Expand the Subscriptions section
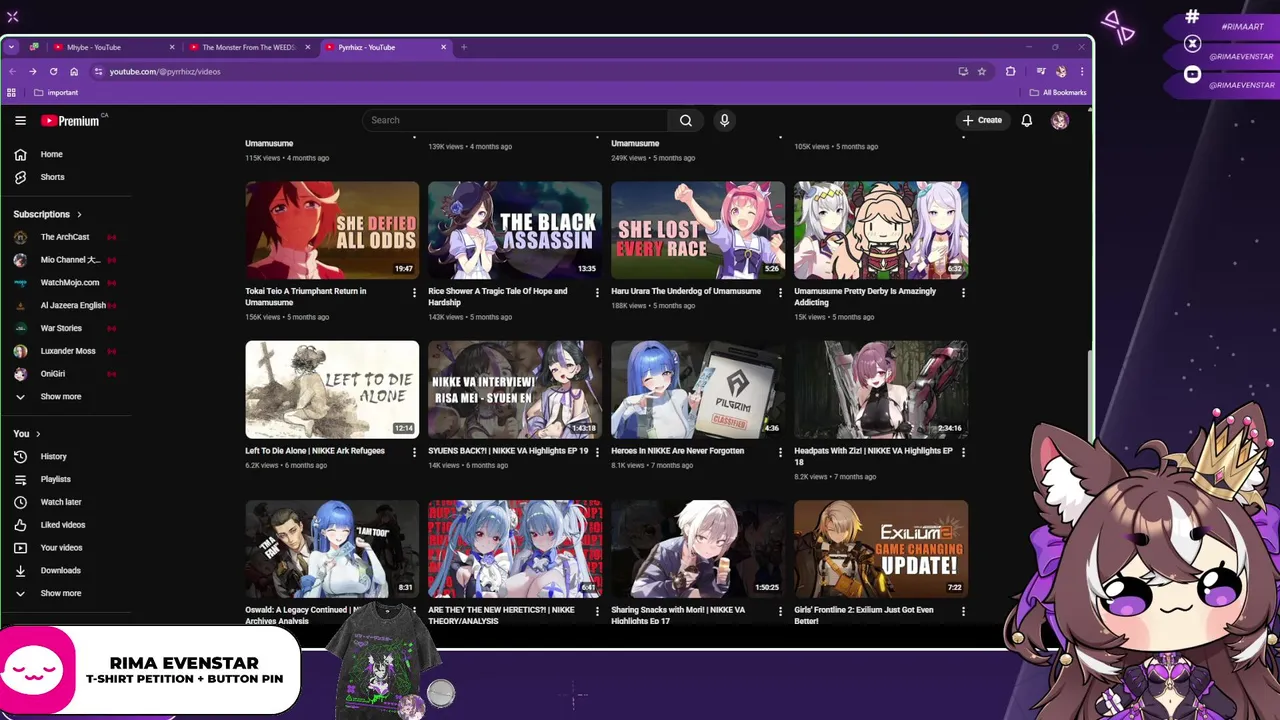The image size is (1280, 720). point(47,214)
